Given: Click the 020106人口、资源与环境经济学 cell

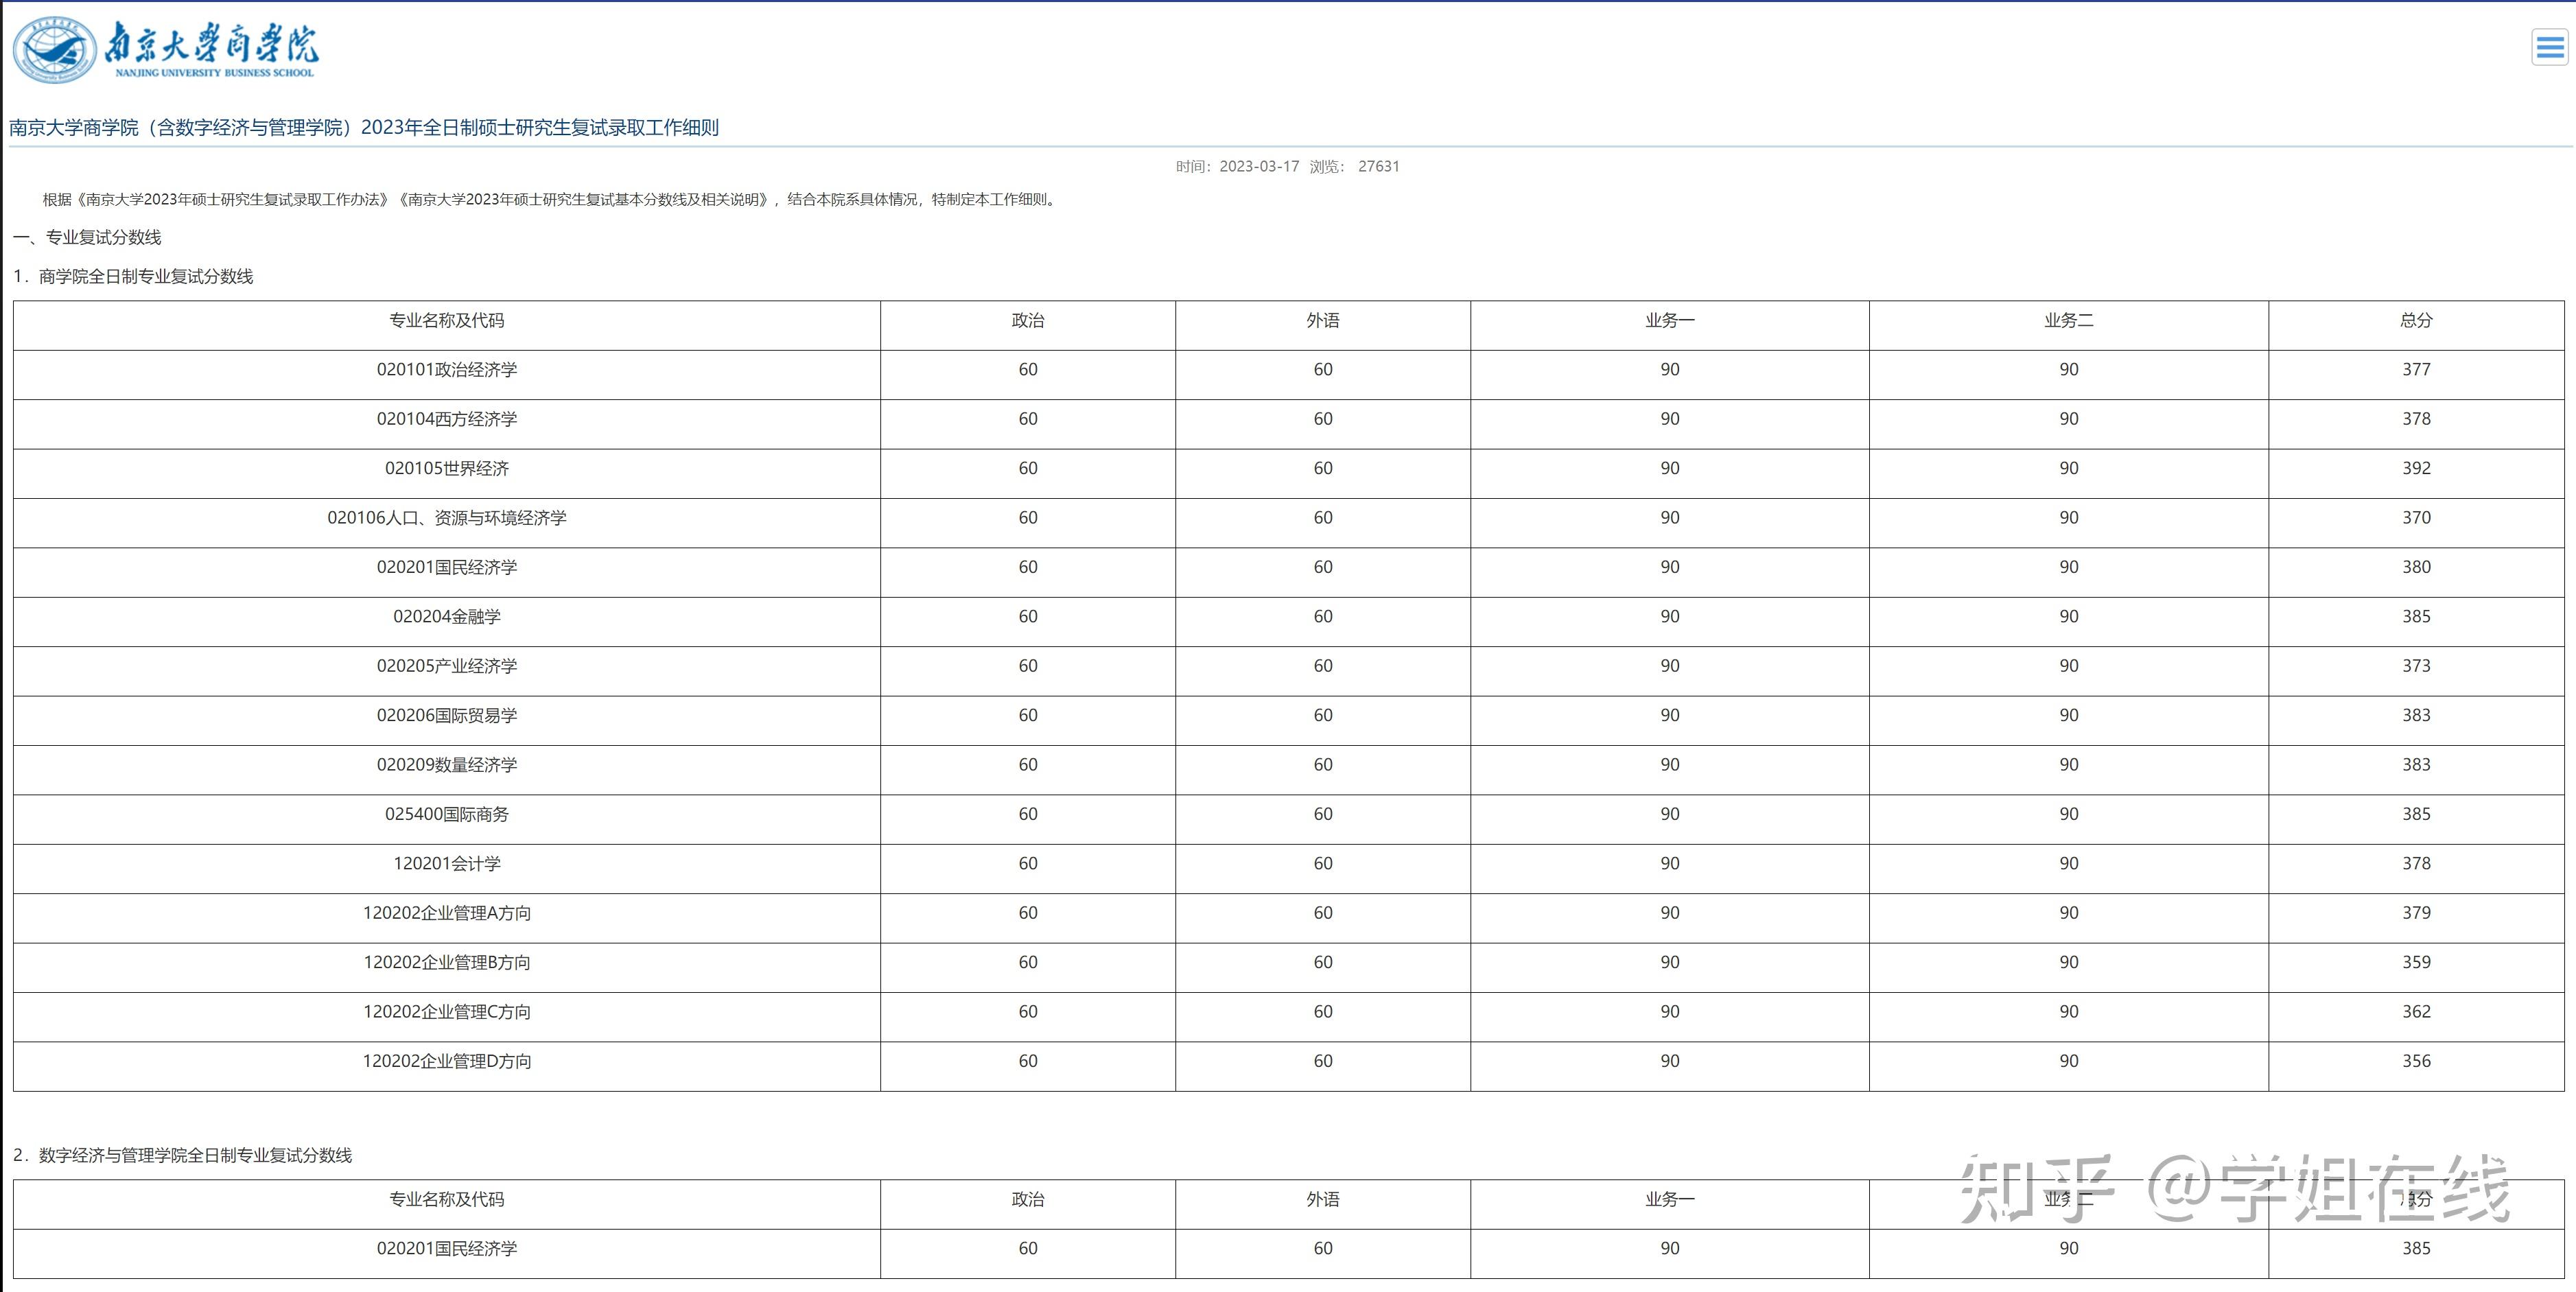Looking at the screenshot, I should (446, 518).
